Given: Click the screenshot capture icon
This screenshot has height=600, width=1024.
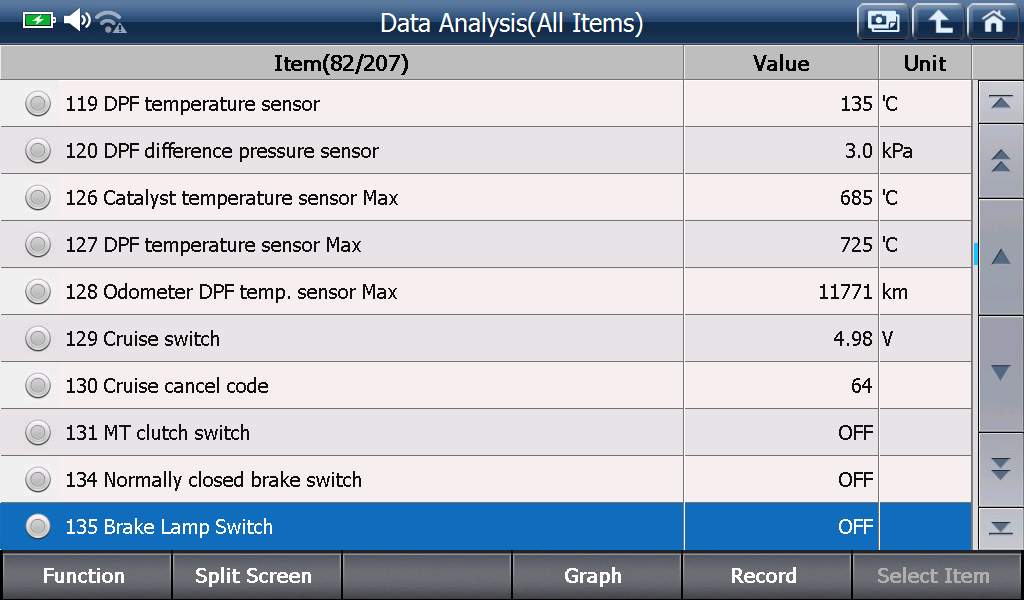Looking at the screenshot, I should click(883, 22).
